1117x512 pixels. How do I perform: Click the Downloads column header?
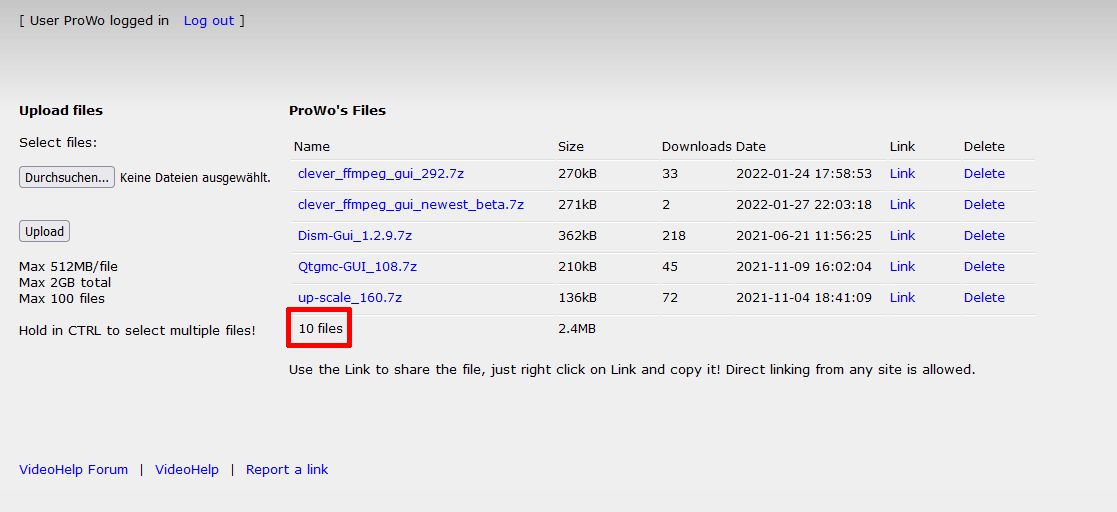click(x=696, y=147)
